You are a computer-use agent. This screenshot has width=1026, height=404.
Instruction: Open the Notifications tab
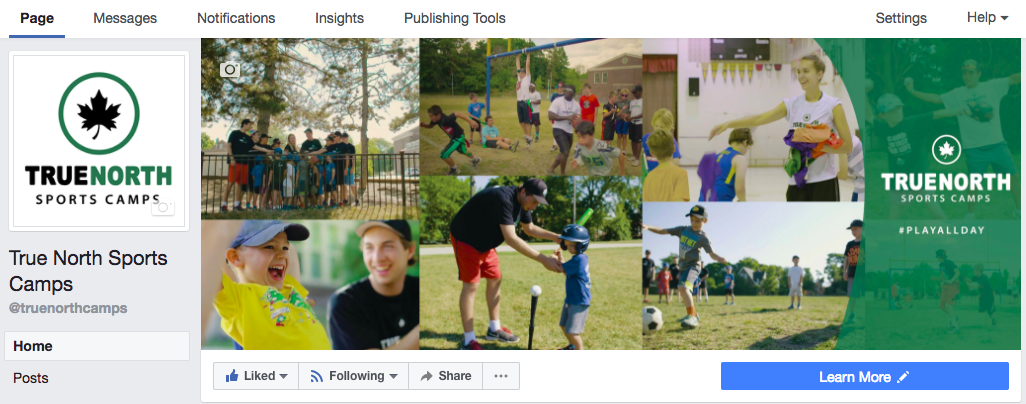(236, 18)
